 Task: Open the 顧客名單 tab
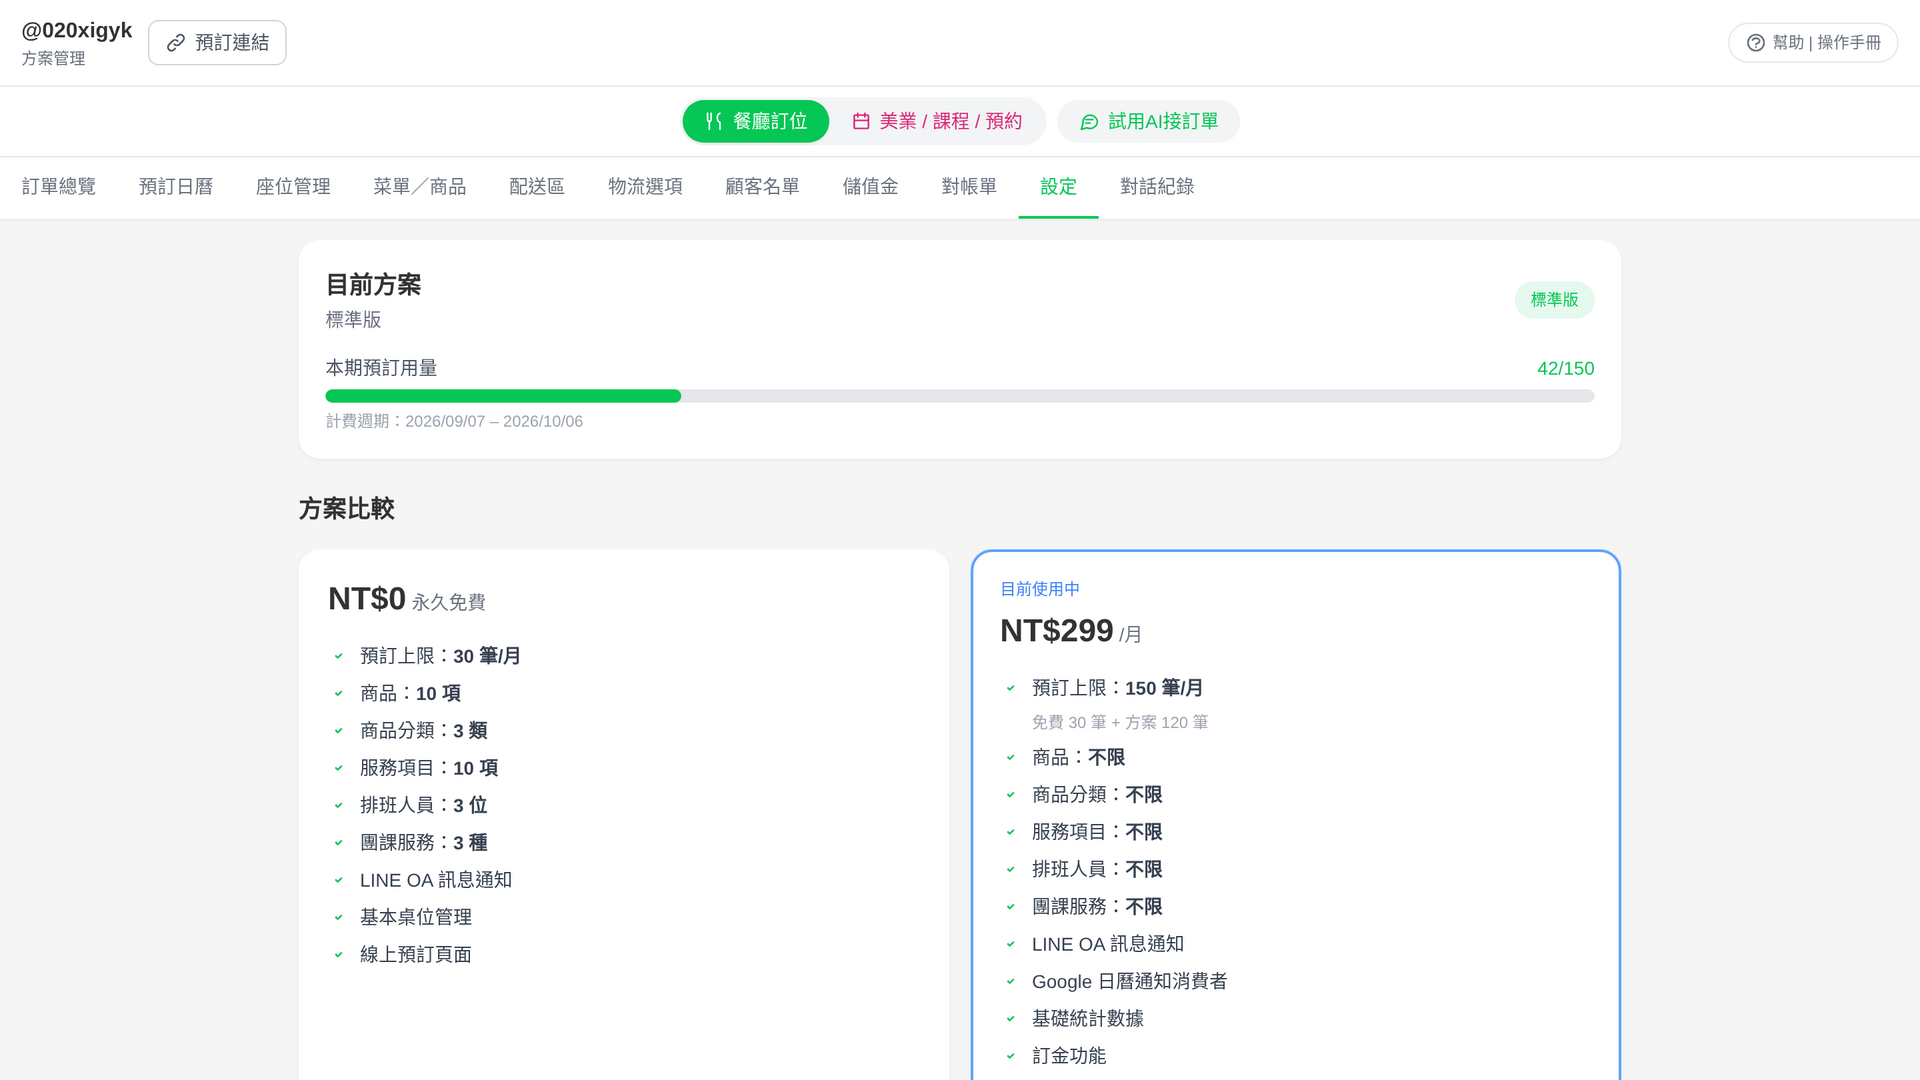pos(762,187)
